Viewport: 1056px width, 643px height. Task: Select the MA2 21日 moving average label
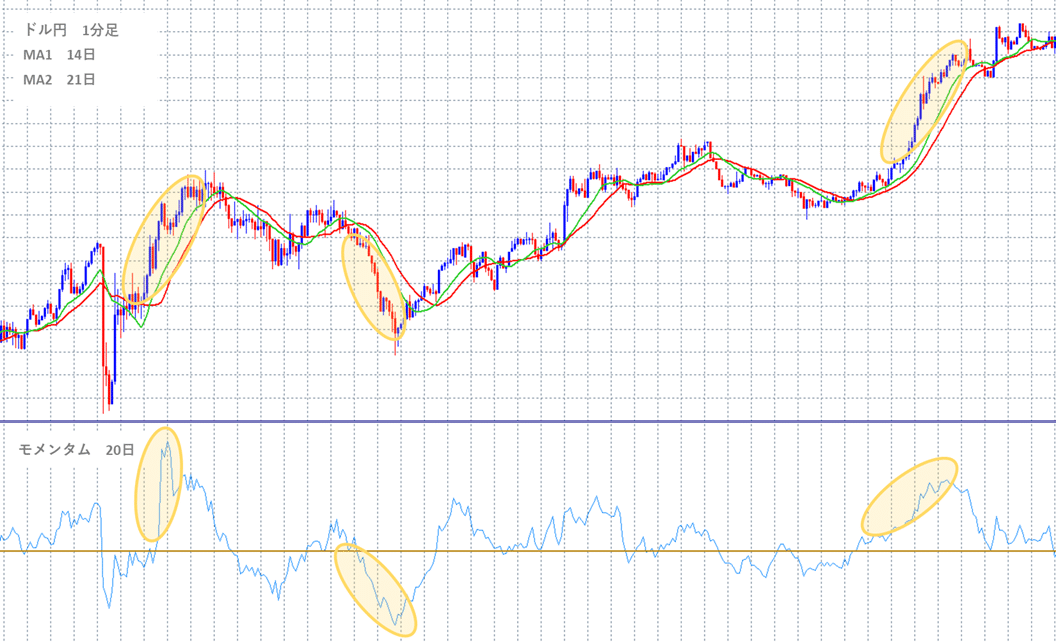click(x=59, y=79)
